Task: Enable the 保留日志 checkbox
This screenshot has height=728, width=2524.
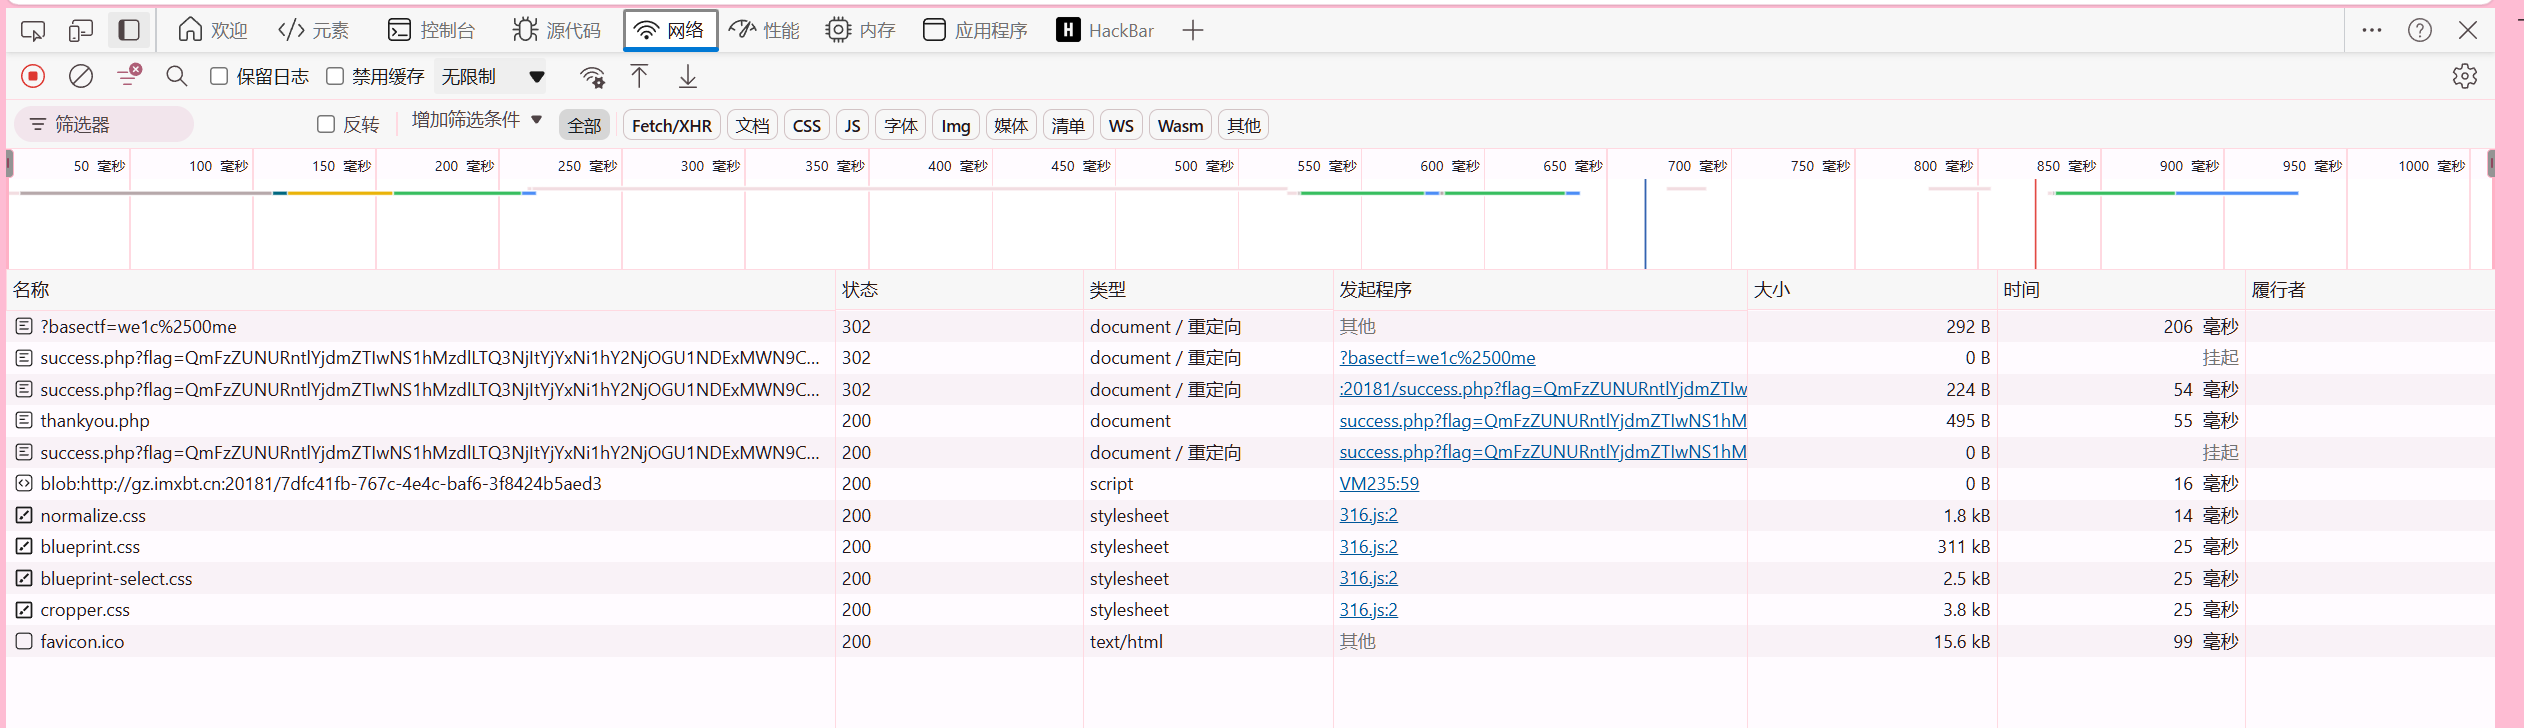Action: click(219, 76)
